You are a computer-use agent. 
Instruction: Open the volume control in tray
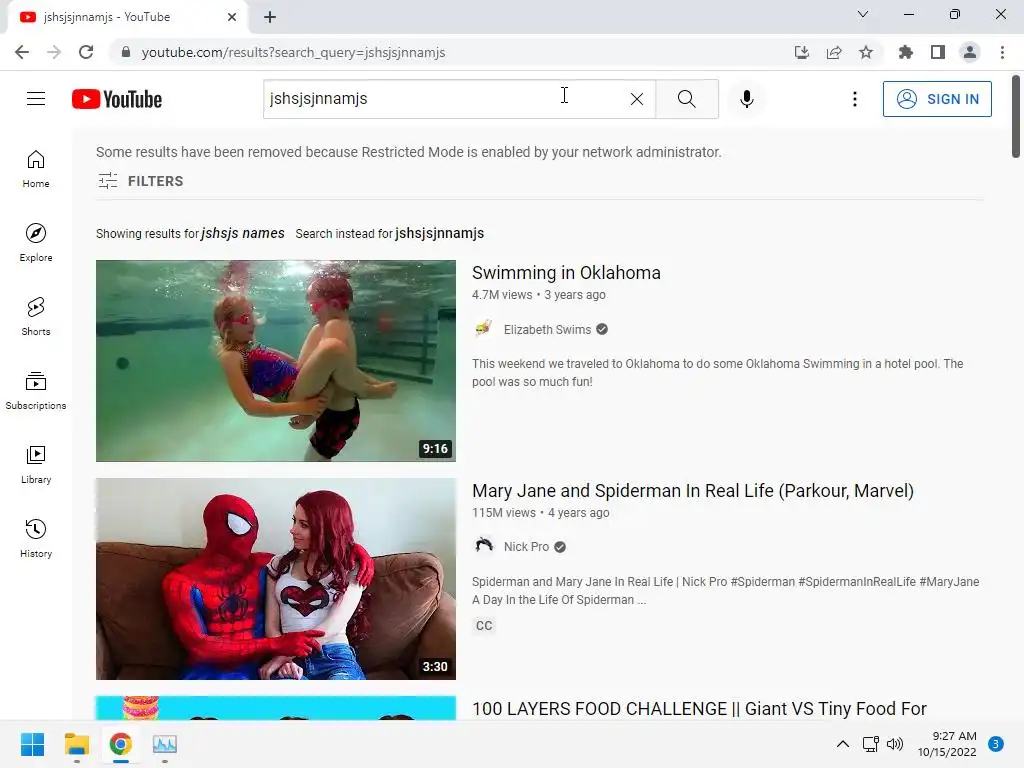[x=895, y=744]
